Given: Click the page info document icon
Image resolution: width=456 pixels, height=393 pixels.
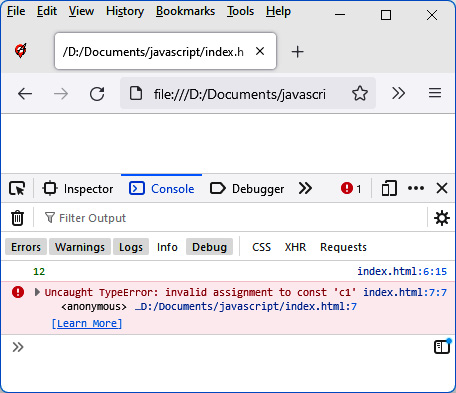Looking at the screenshot, I should click(x=136, y=93).
